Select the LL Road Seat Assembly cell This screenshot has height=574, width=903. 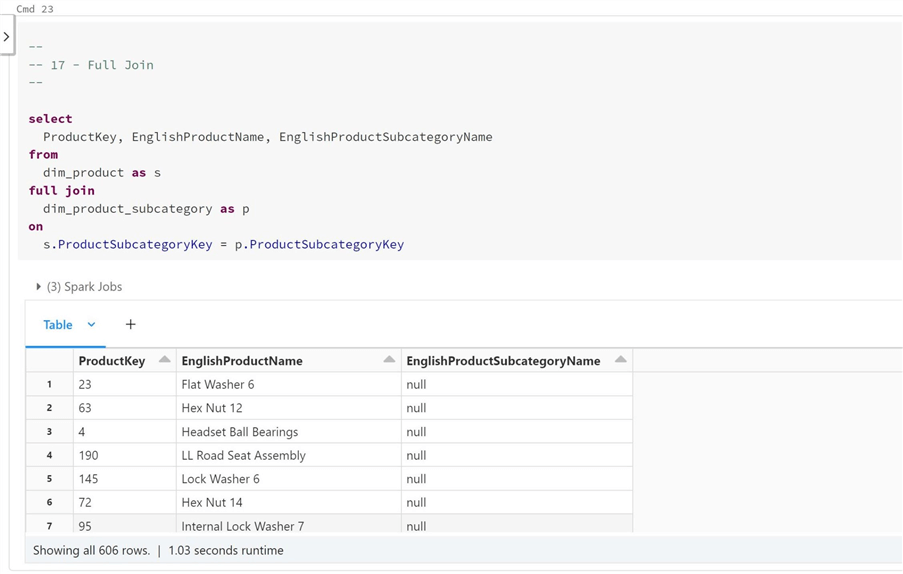[289, 455]
